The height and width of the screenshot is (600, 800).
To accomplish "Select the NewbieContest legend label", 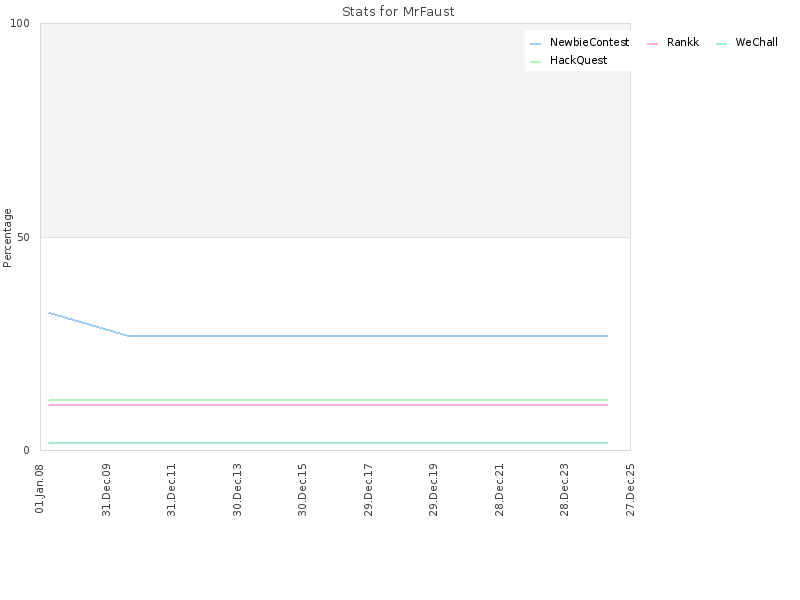I will point(589,42).
